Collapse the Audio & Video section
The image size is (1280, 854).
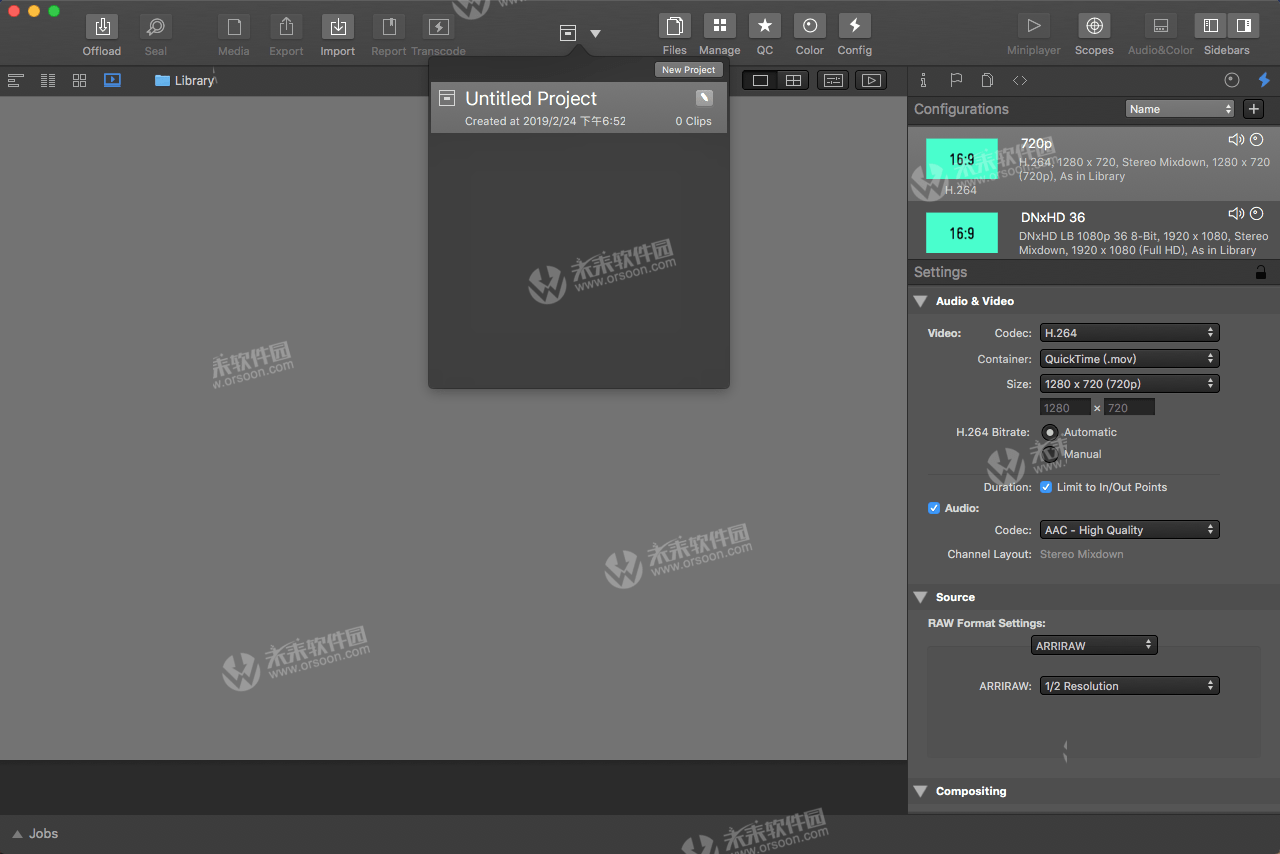(920, 301)
